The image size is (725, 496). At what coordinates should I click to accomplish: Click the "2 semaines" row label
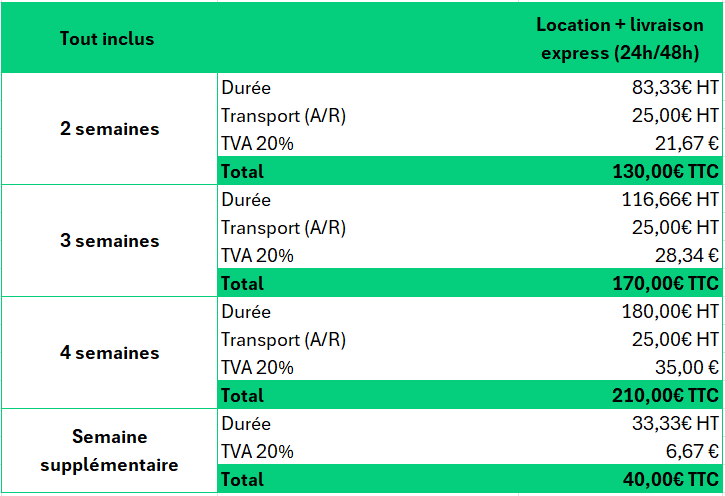tap(109, 129)
